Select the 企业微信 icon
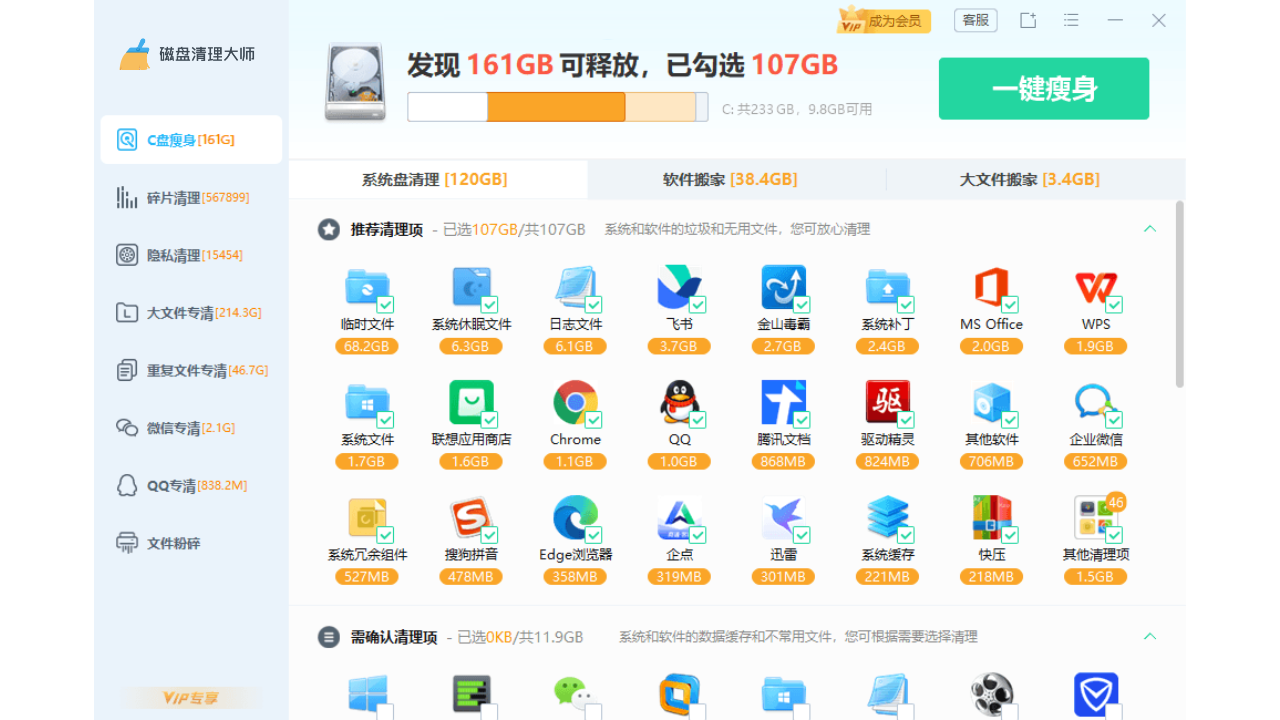The image size is (1280, 720). coord(1095,403)
